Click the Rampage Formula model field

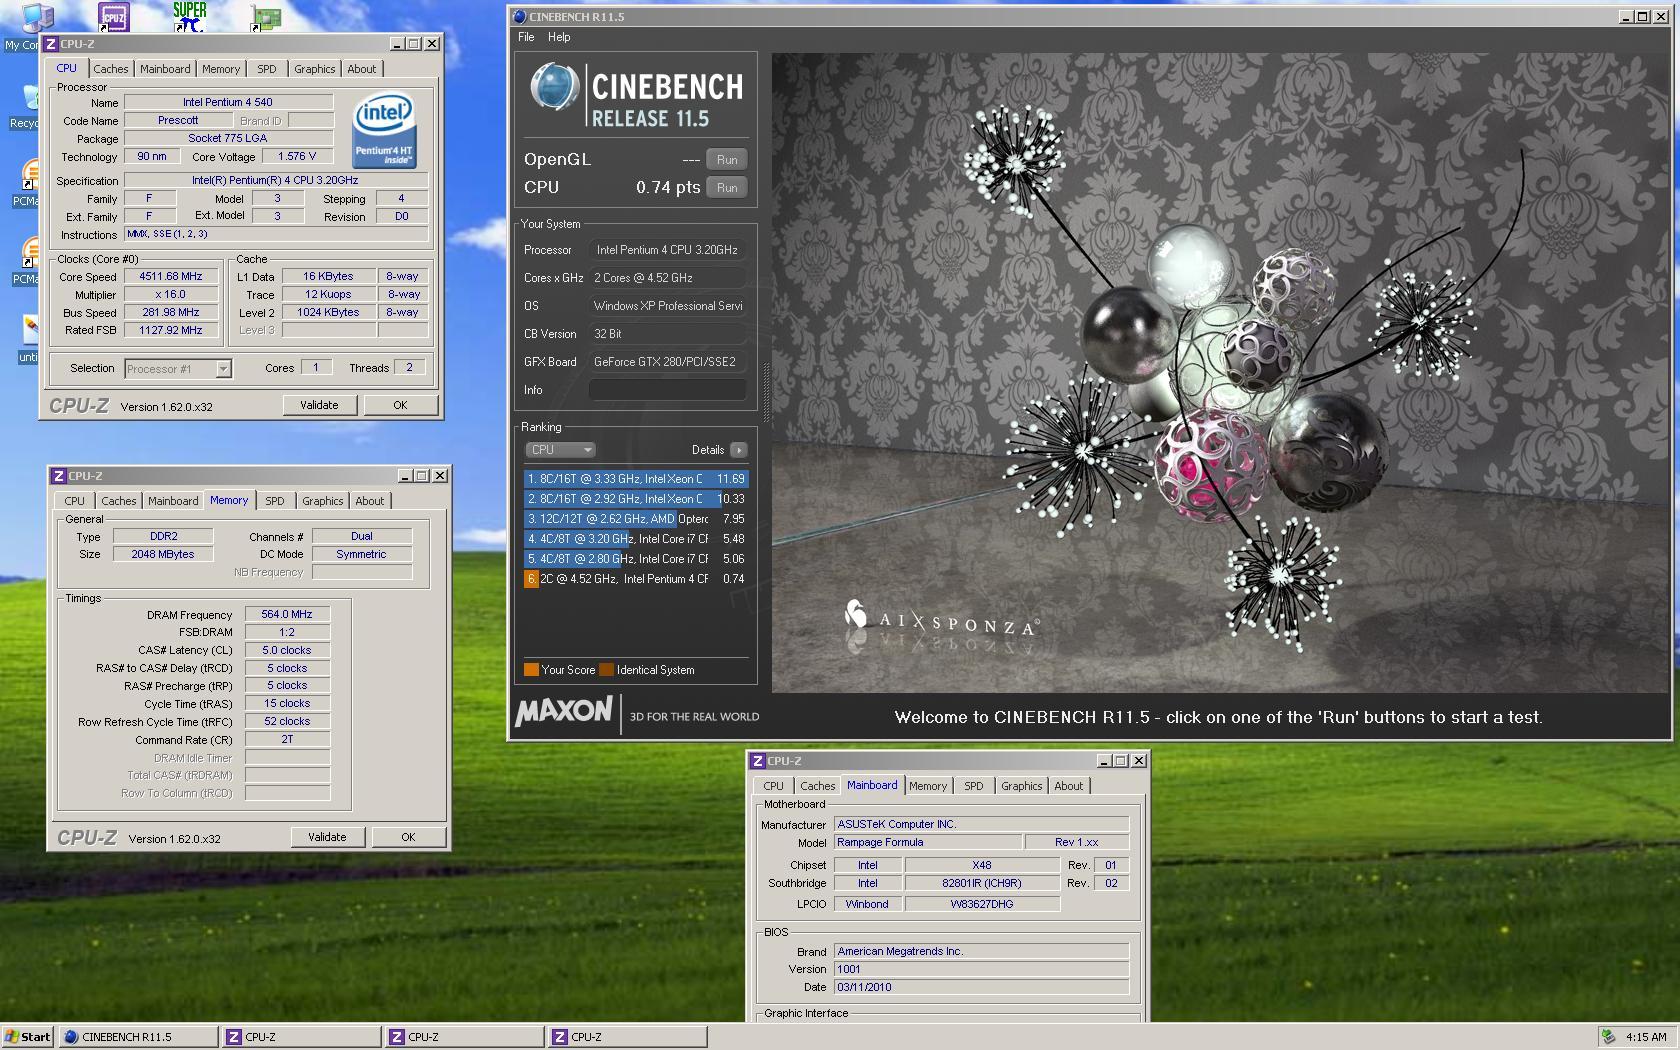tap(928, 842)
